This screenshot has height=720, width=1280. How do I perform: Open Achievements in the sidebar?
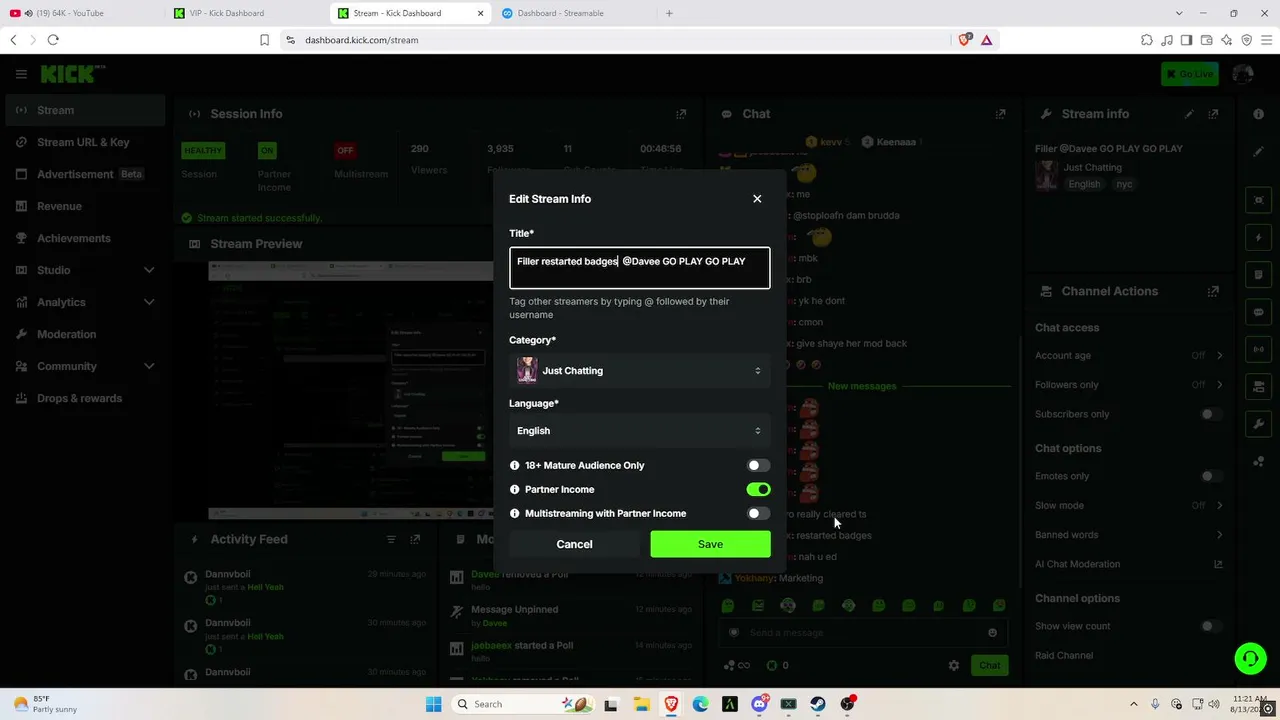85,238
